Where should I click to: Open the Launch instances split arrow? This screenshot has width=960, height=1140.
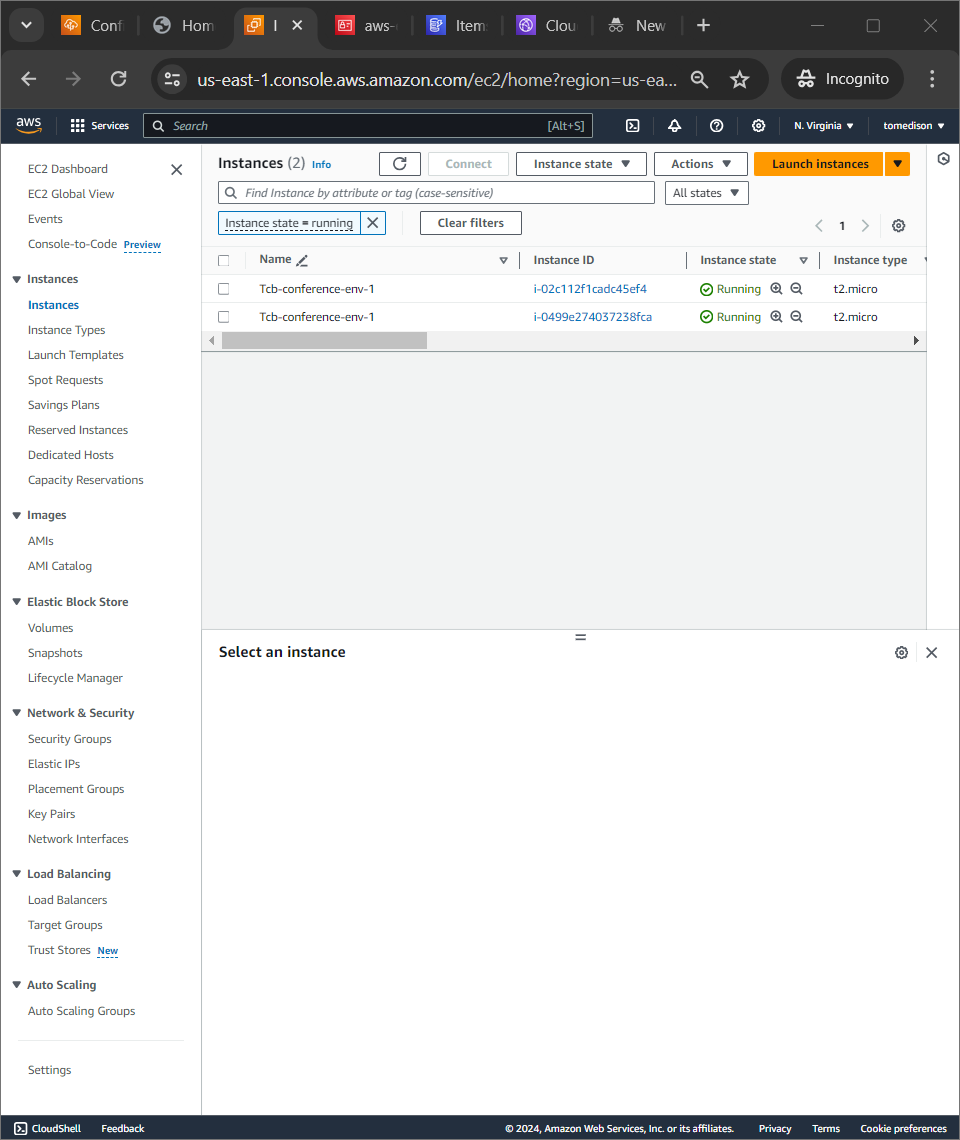pos(898,164)
